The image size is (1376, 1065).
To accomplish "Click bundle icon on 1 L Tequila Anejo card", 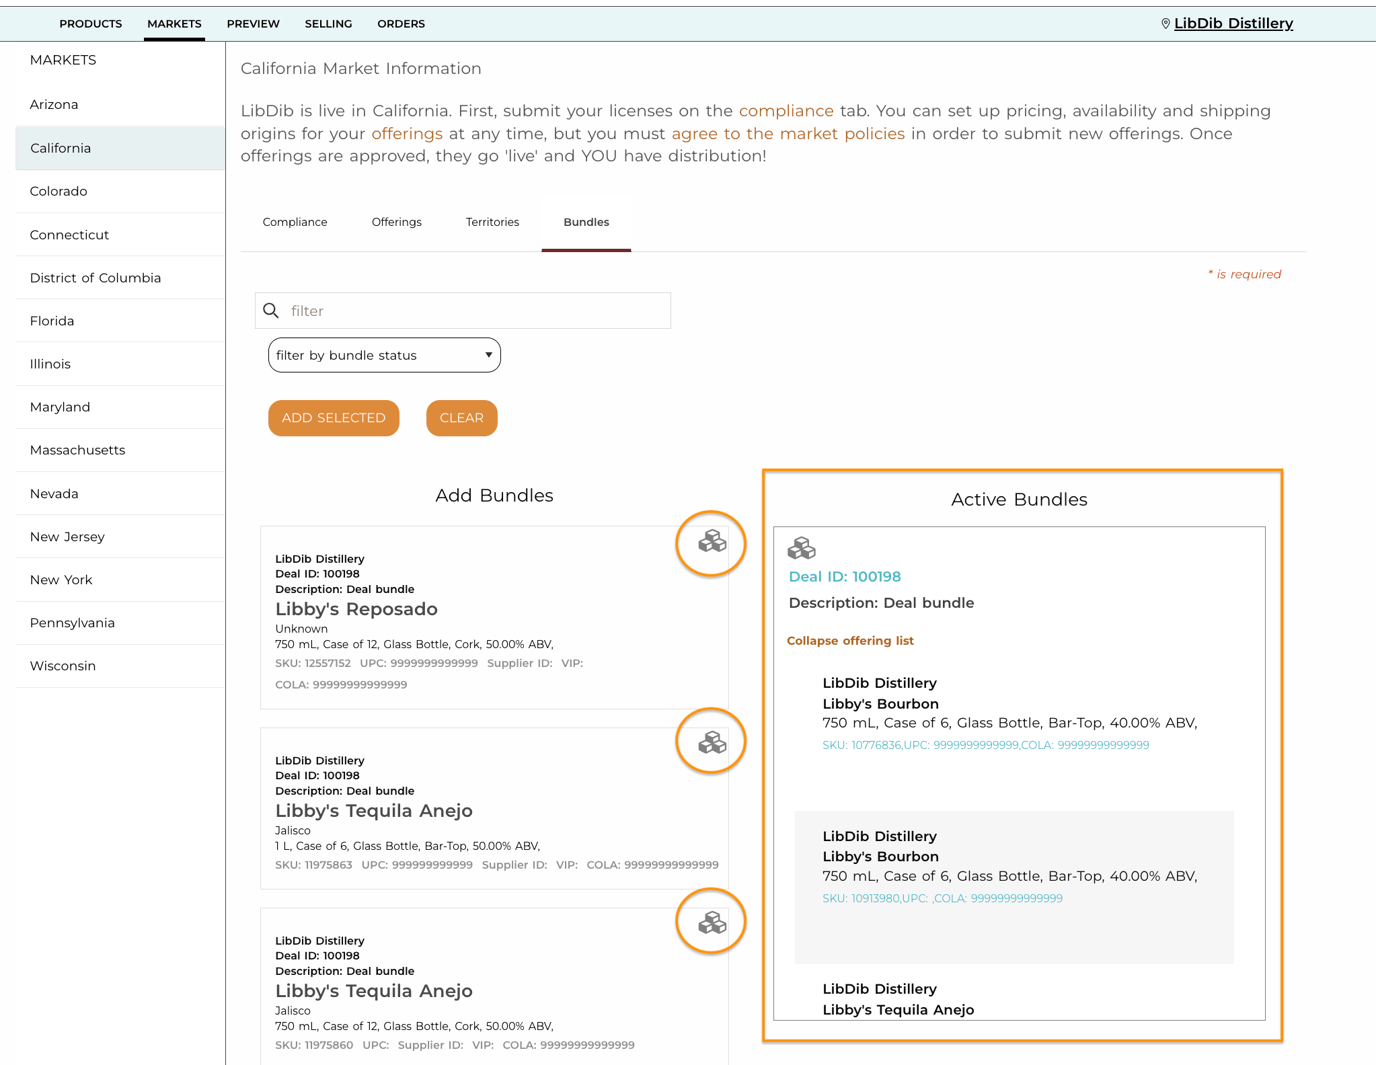I will click(x=712, y=742).
